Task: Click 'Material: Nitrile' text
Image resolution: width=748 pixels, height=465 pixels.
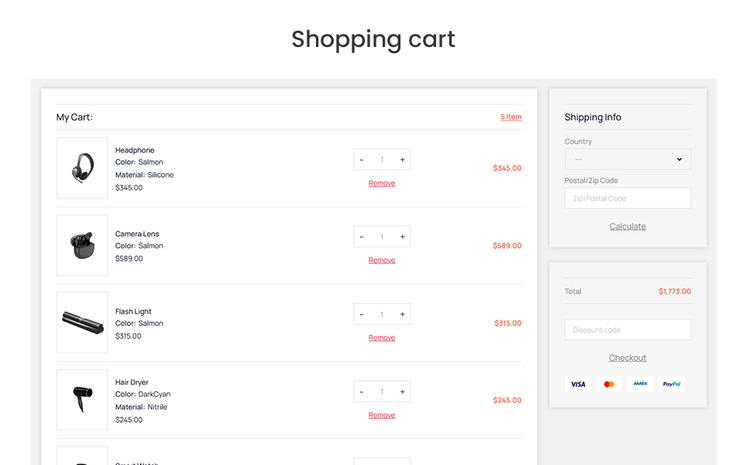Action: [141, 407]
